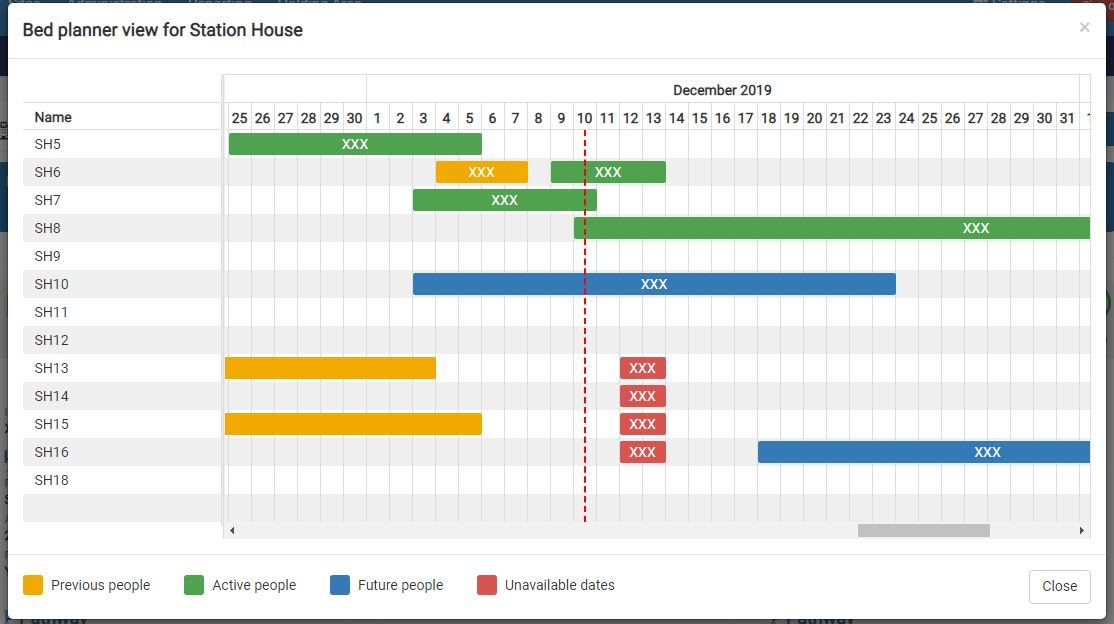The width and height of the screenshot is (1114, 624).
Task: Select the blue SH10 future booking bar
Action: coord(654,284)
